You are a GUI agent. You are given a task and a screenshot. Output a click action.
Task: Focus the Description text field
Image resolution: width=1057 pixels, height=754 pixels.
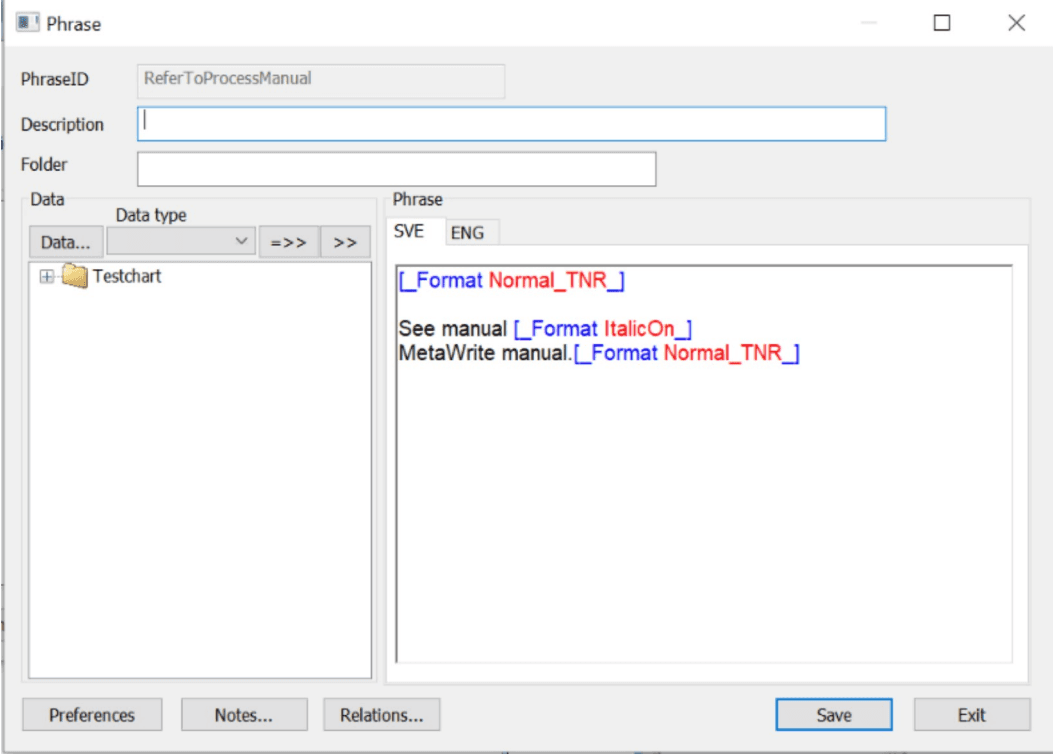coord(511,124)
